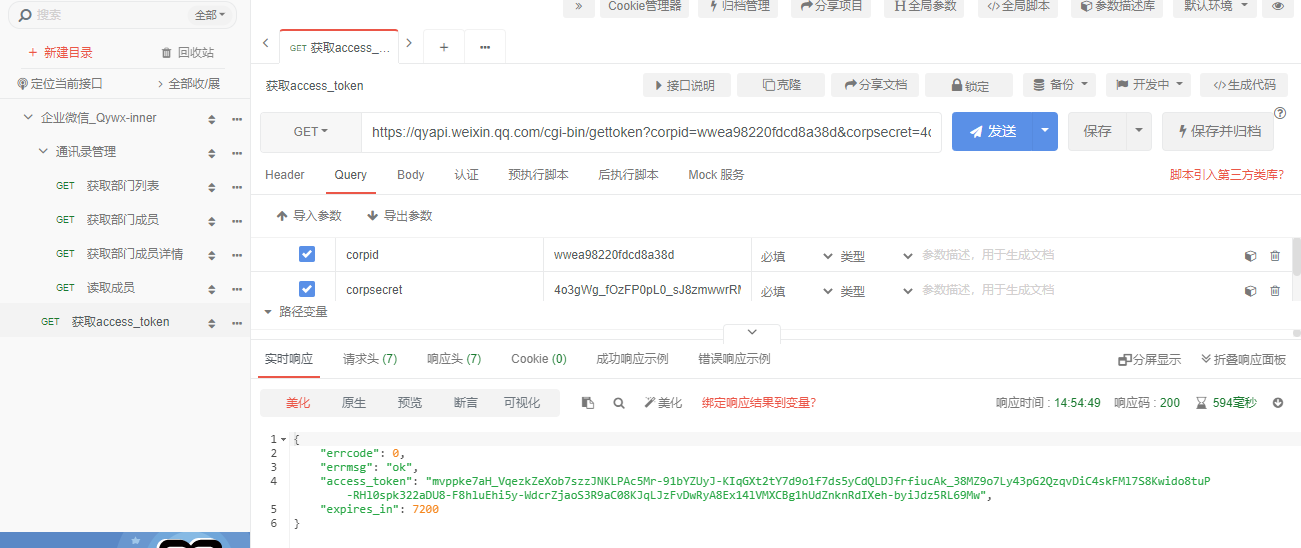Screen dimensions: 1301x548
Task: Click 分享项目 in top toolbar
Action: 831,6
